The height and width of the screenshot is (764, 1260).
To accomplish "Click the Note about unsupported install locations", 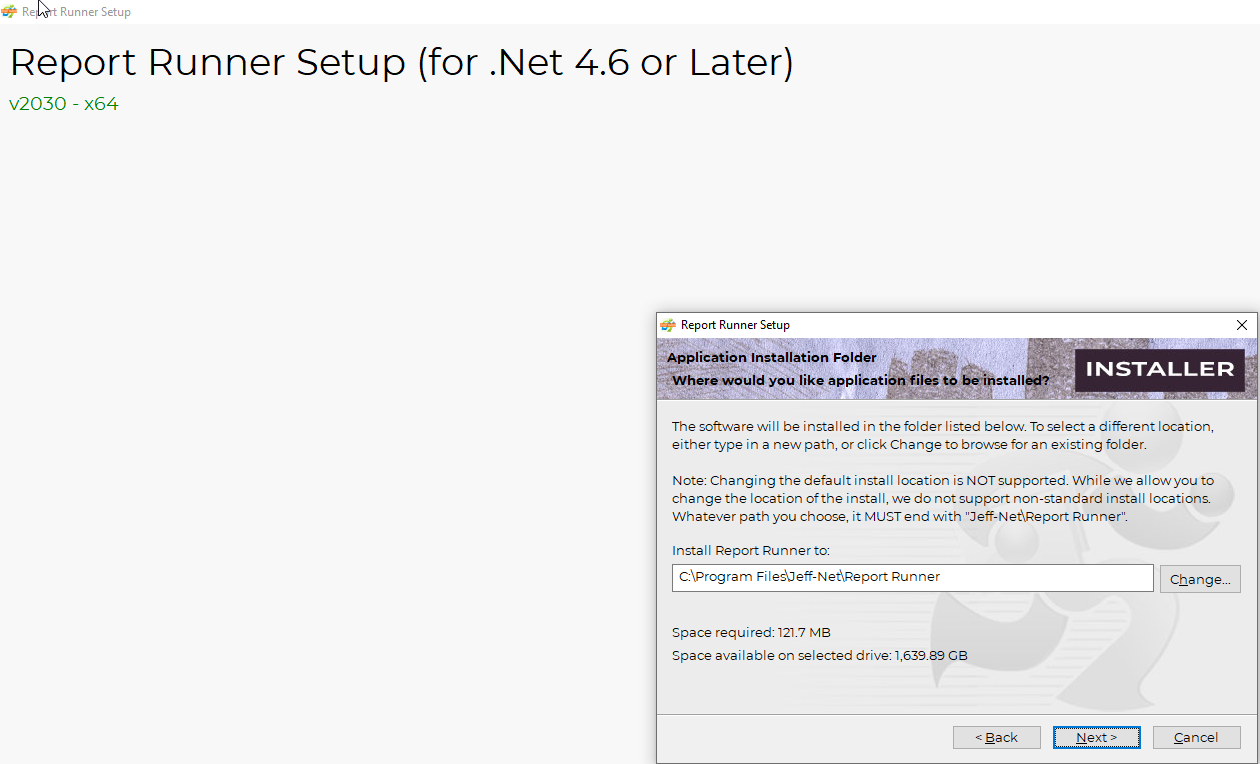I will pyautogui.click(x=942, y=498).
